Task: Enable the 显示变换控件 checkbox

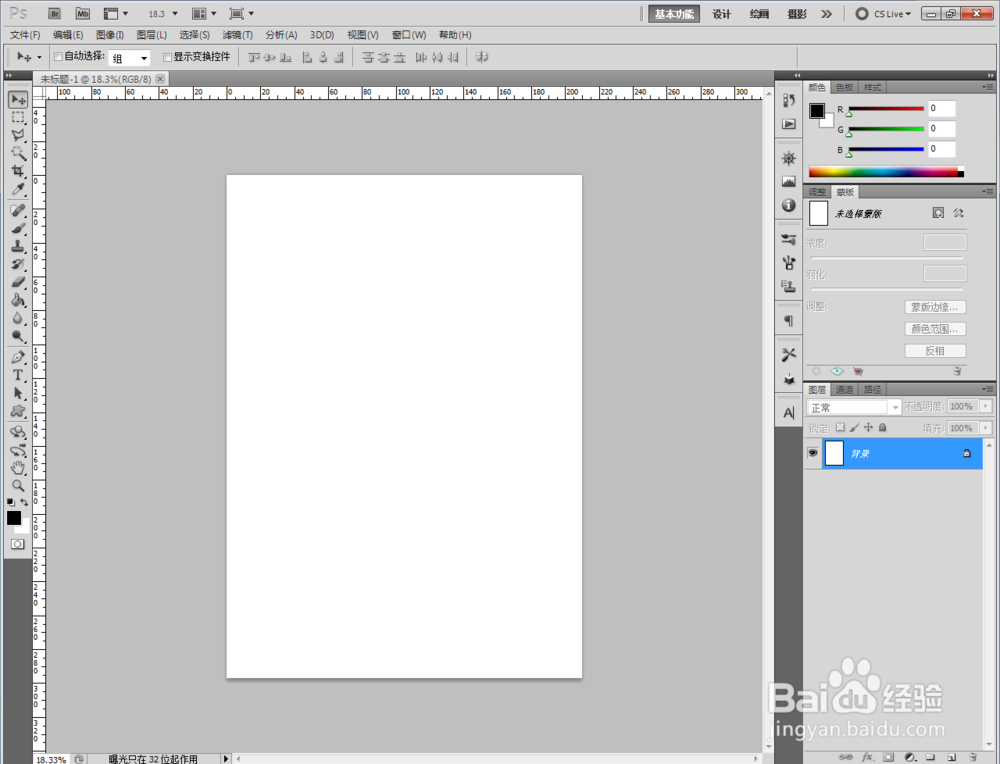Action: 168,57
